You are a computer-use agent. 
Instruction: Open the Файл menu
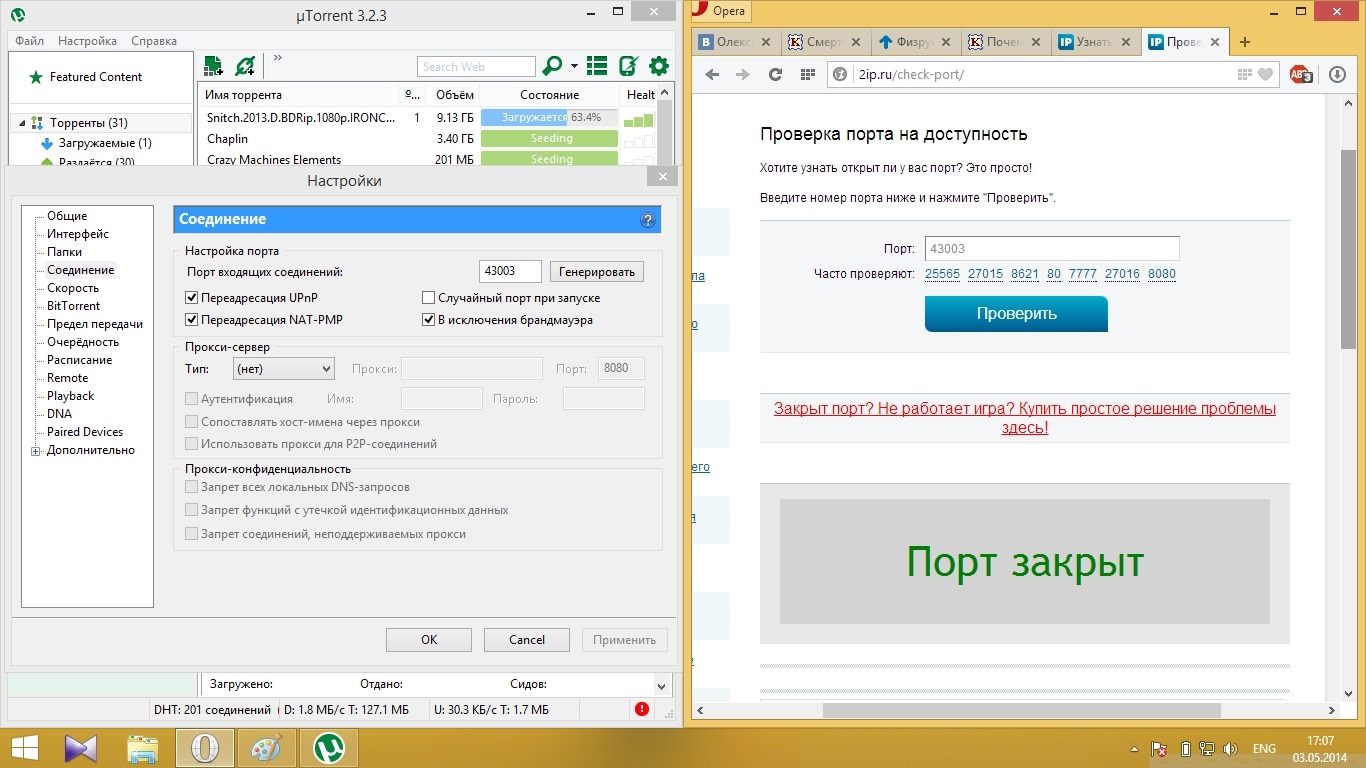pos(29,41)
